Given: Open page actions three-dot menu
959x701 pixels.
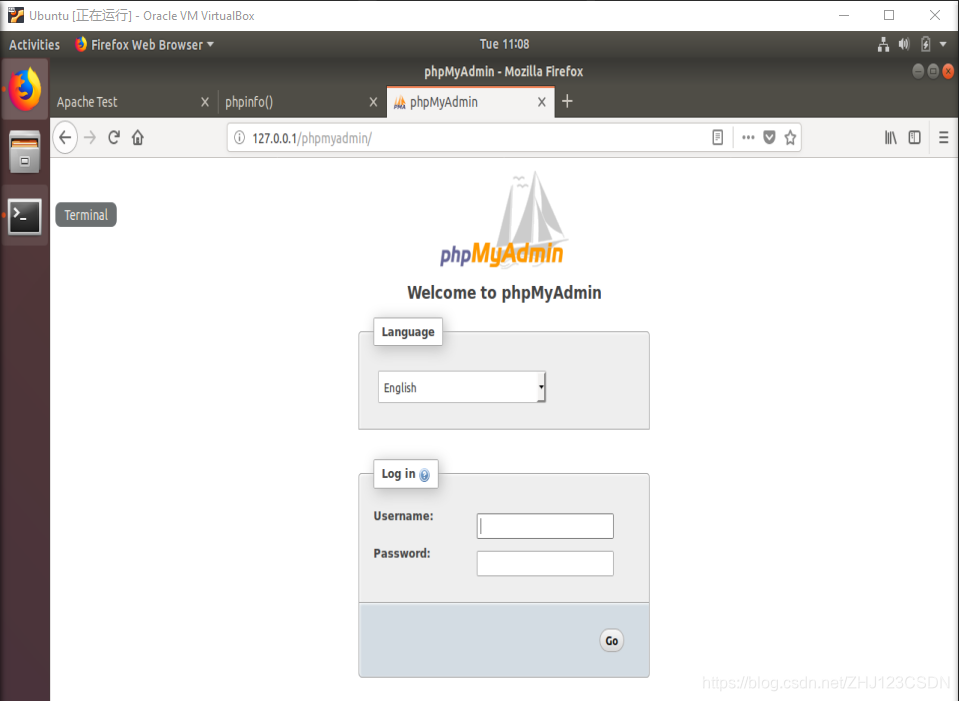Looking at the screenshot, I should coord(748,138).
